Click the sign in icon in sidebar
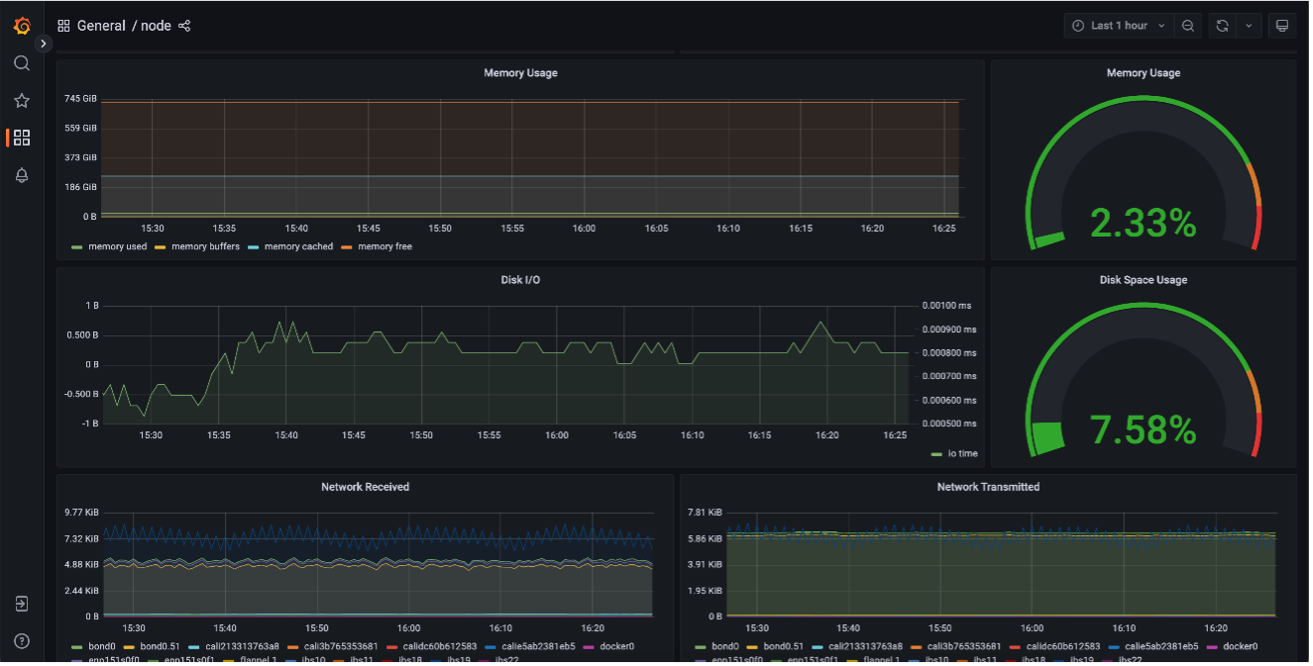 [x=21, y=604]
